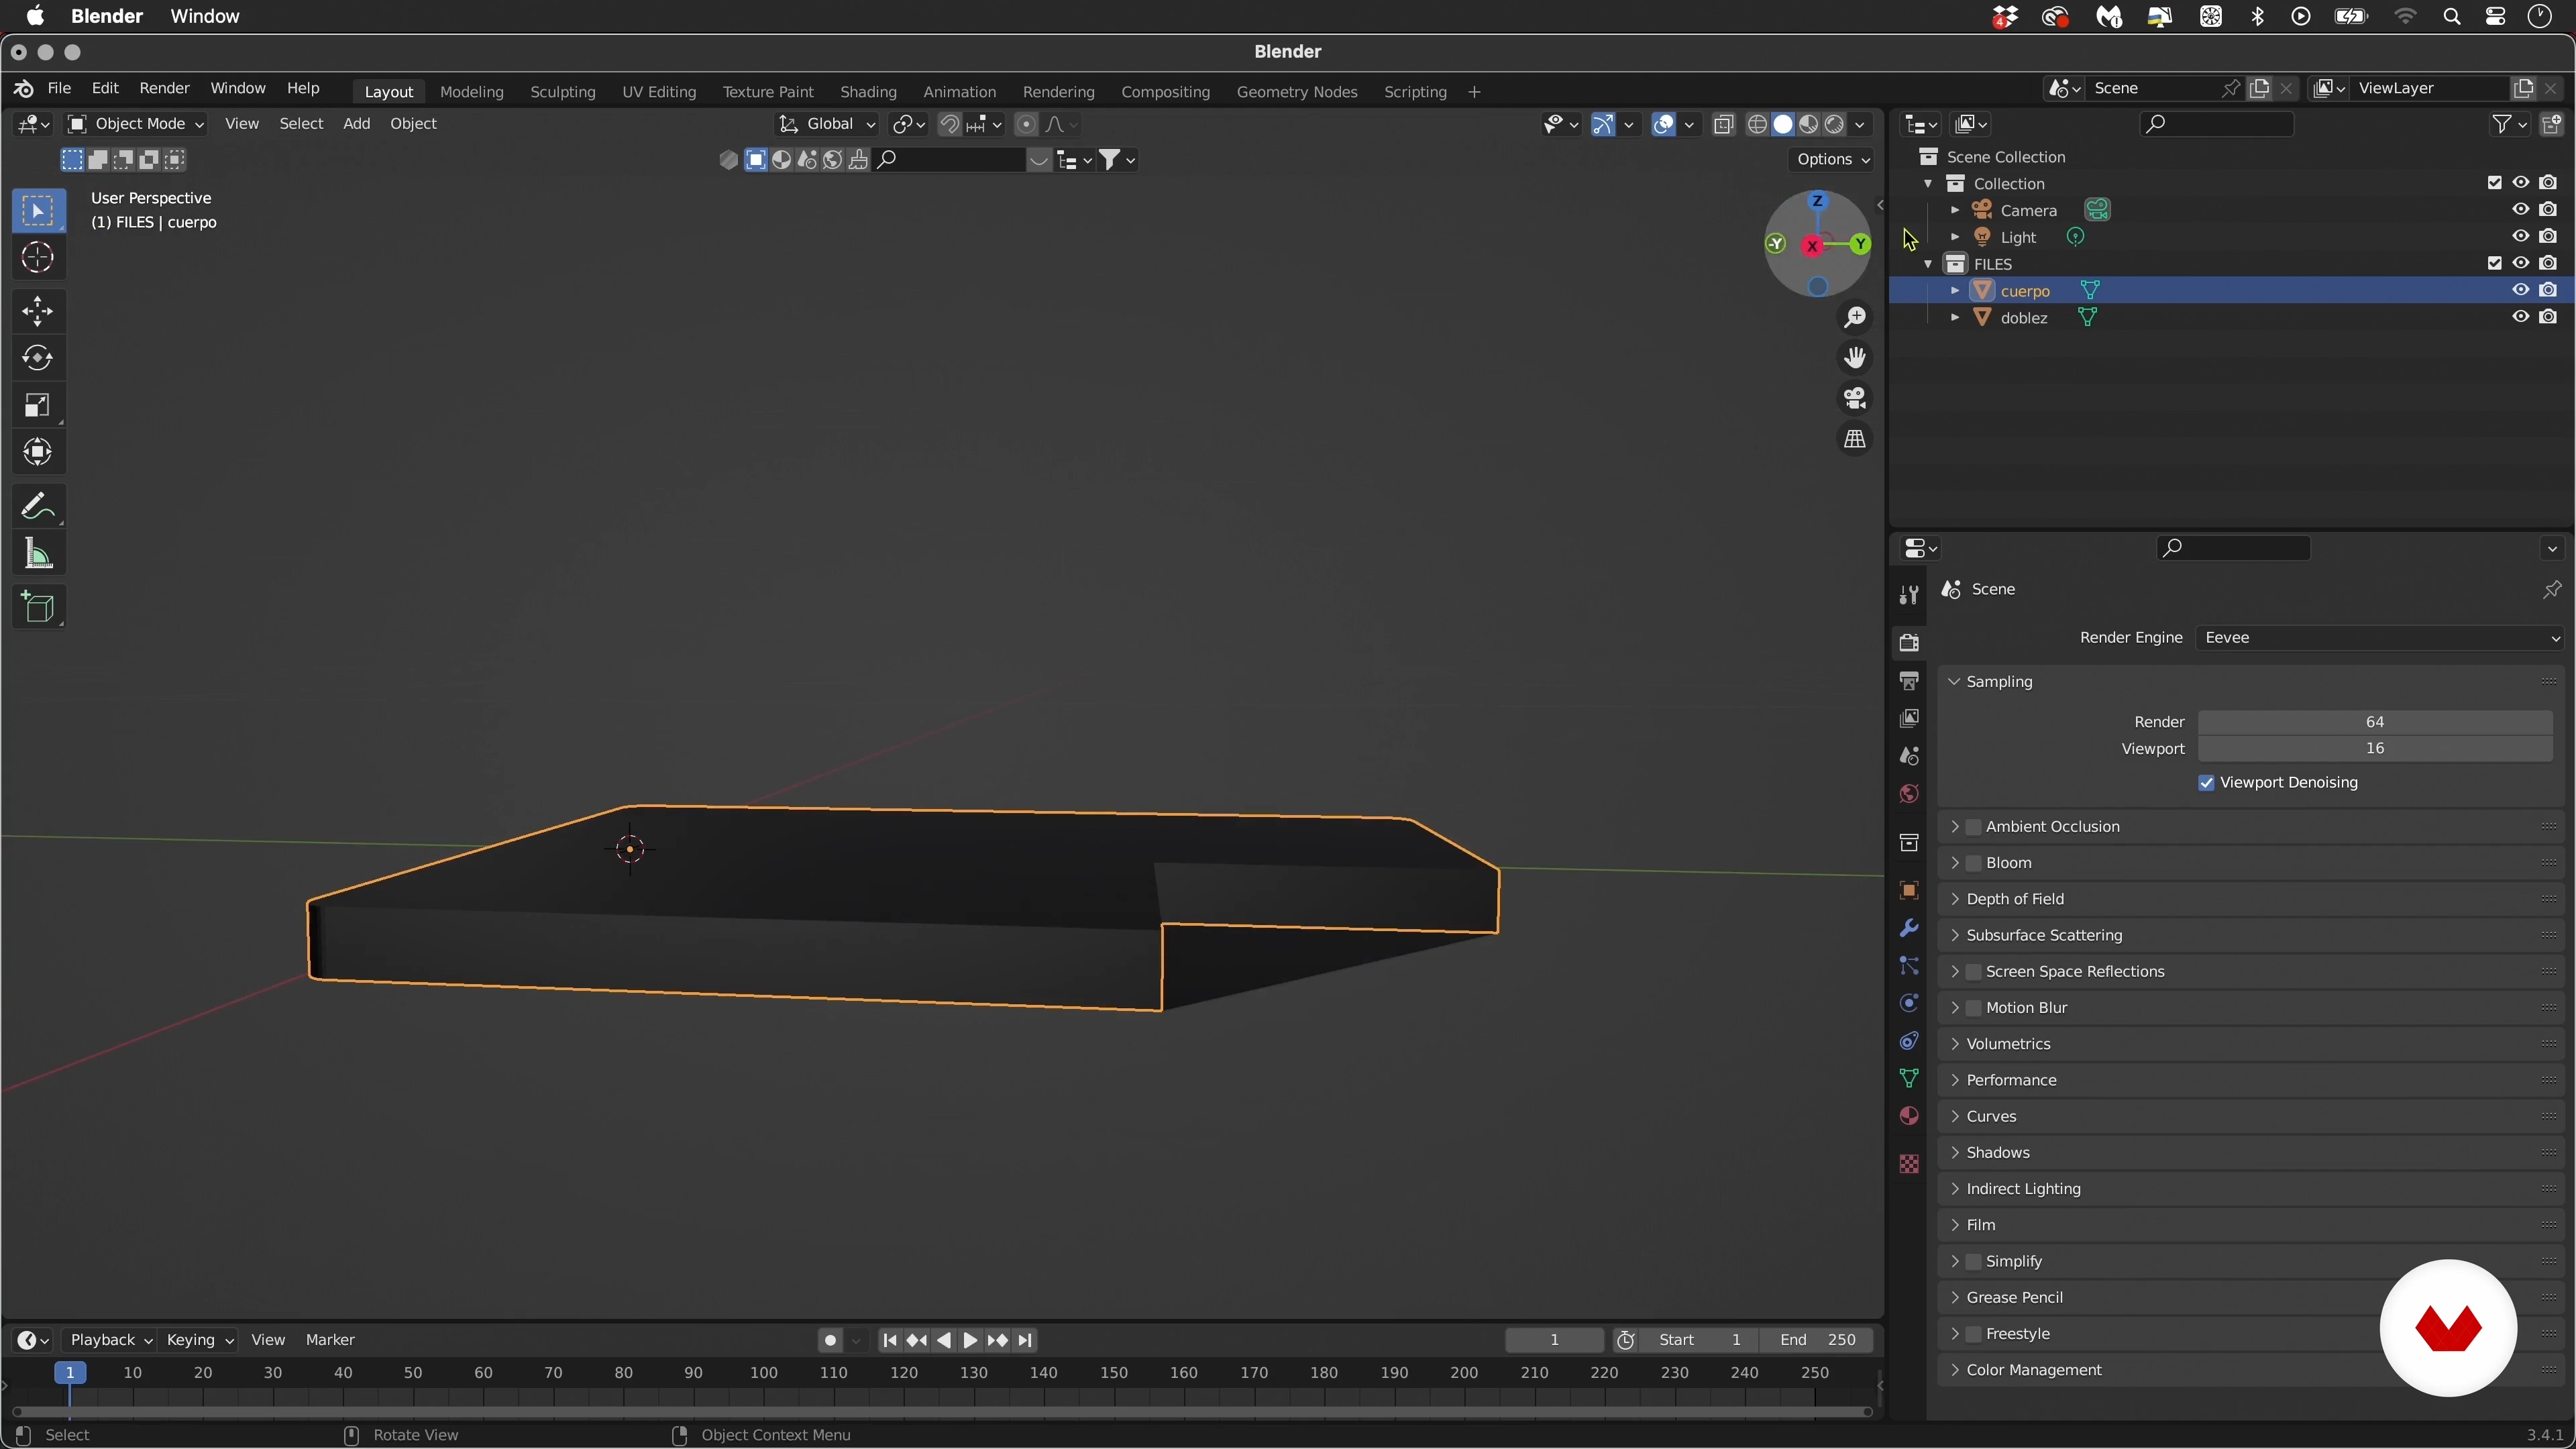Screen dimensions: 2576x1449
Task: Toggle camera view in viewport
Action: pos(1855,399)
